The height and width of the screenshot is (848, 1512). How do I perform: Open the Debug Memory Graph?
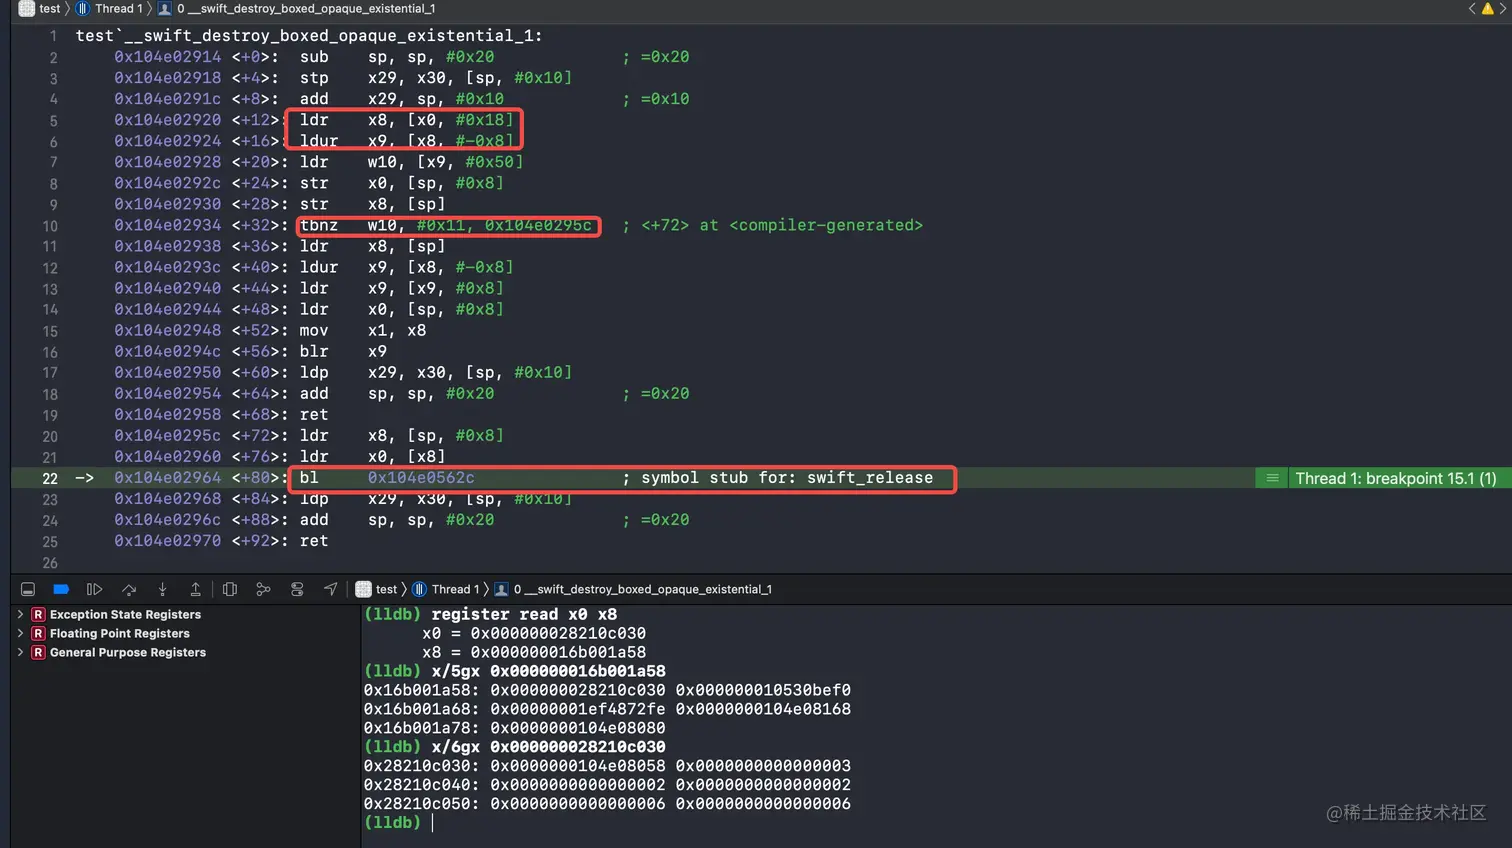(263, 590)
